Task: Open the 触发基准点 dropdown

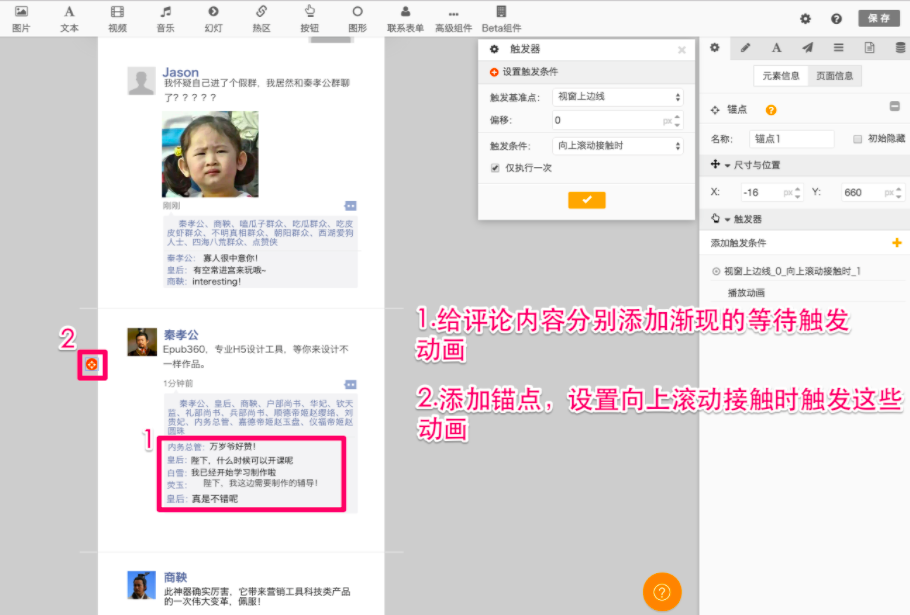Action: 617,97
